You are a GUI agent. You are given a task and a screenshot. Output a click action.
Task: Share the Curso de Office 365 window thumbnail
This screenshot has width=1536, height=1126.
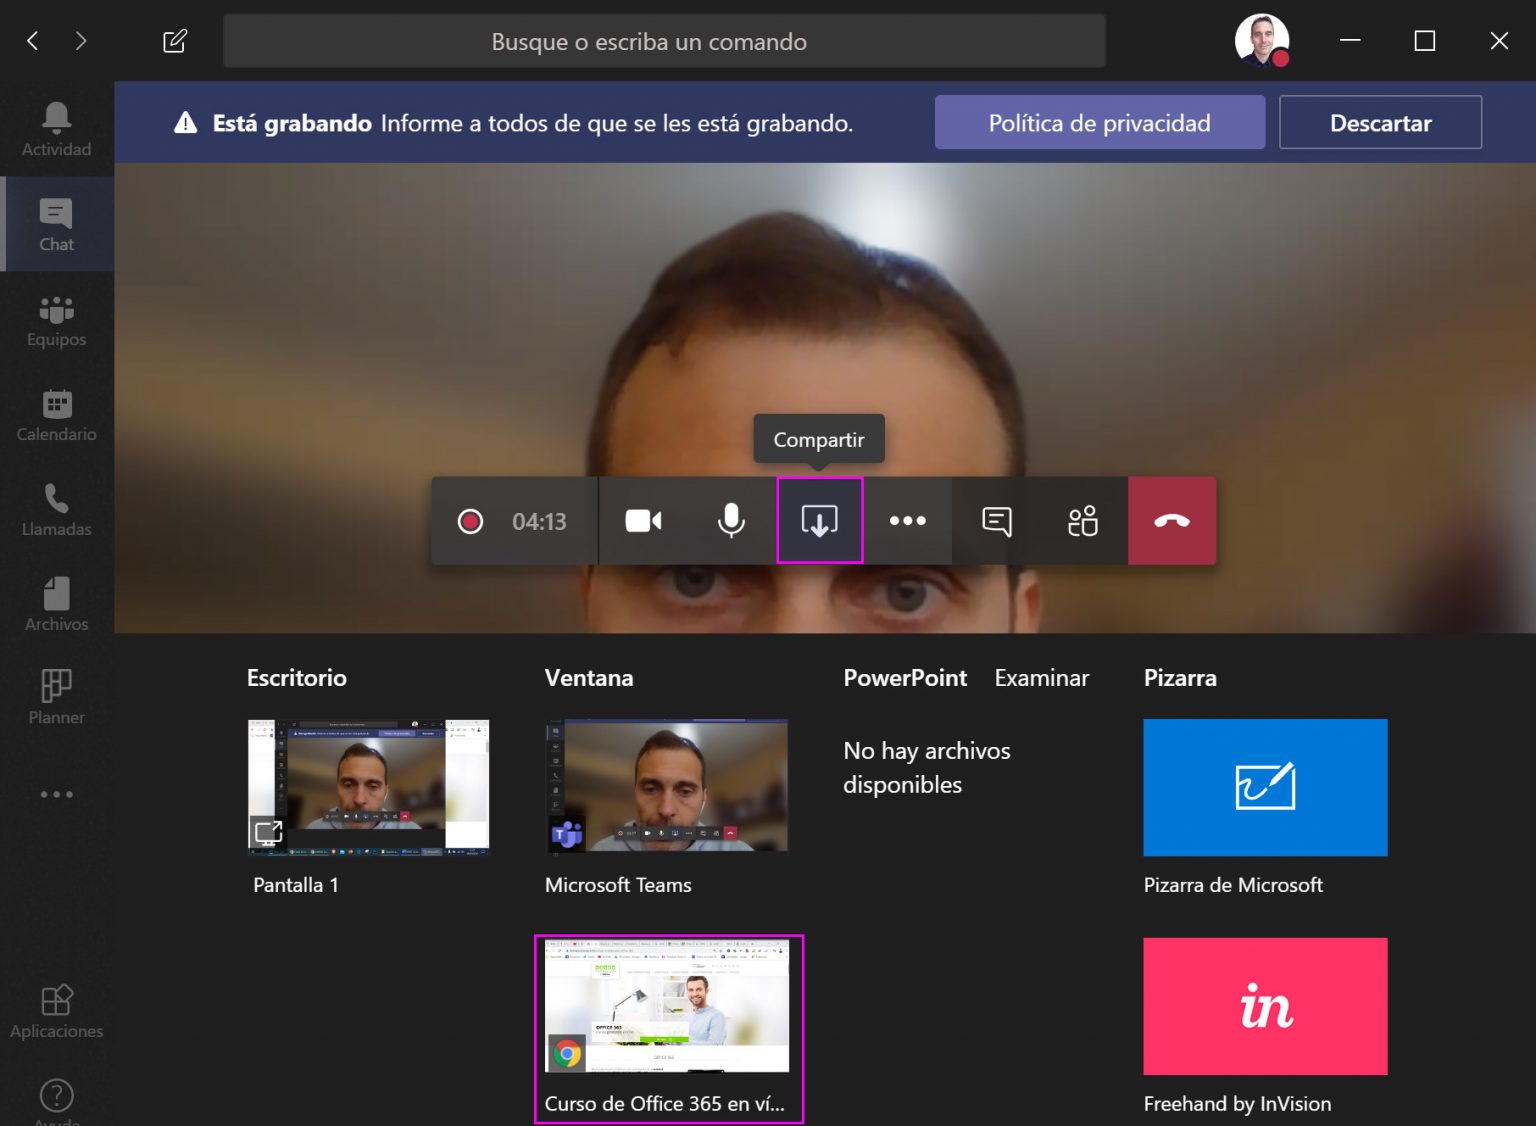(668, 1006)
